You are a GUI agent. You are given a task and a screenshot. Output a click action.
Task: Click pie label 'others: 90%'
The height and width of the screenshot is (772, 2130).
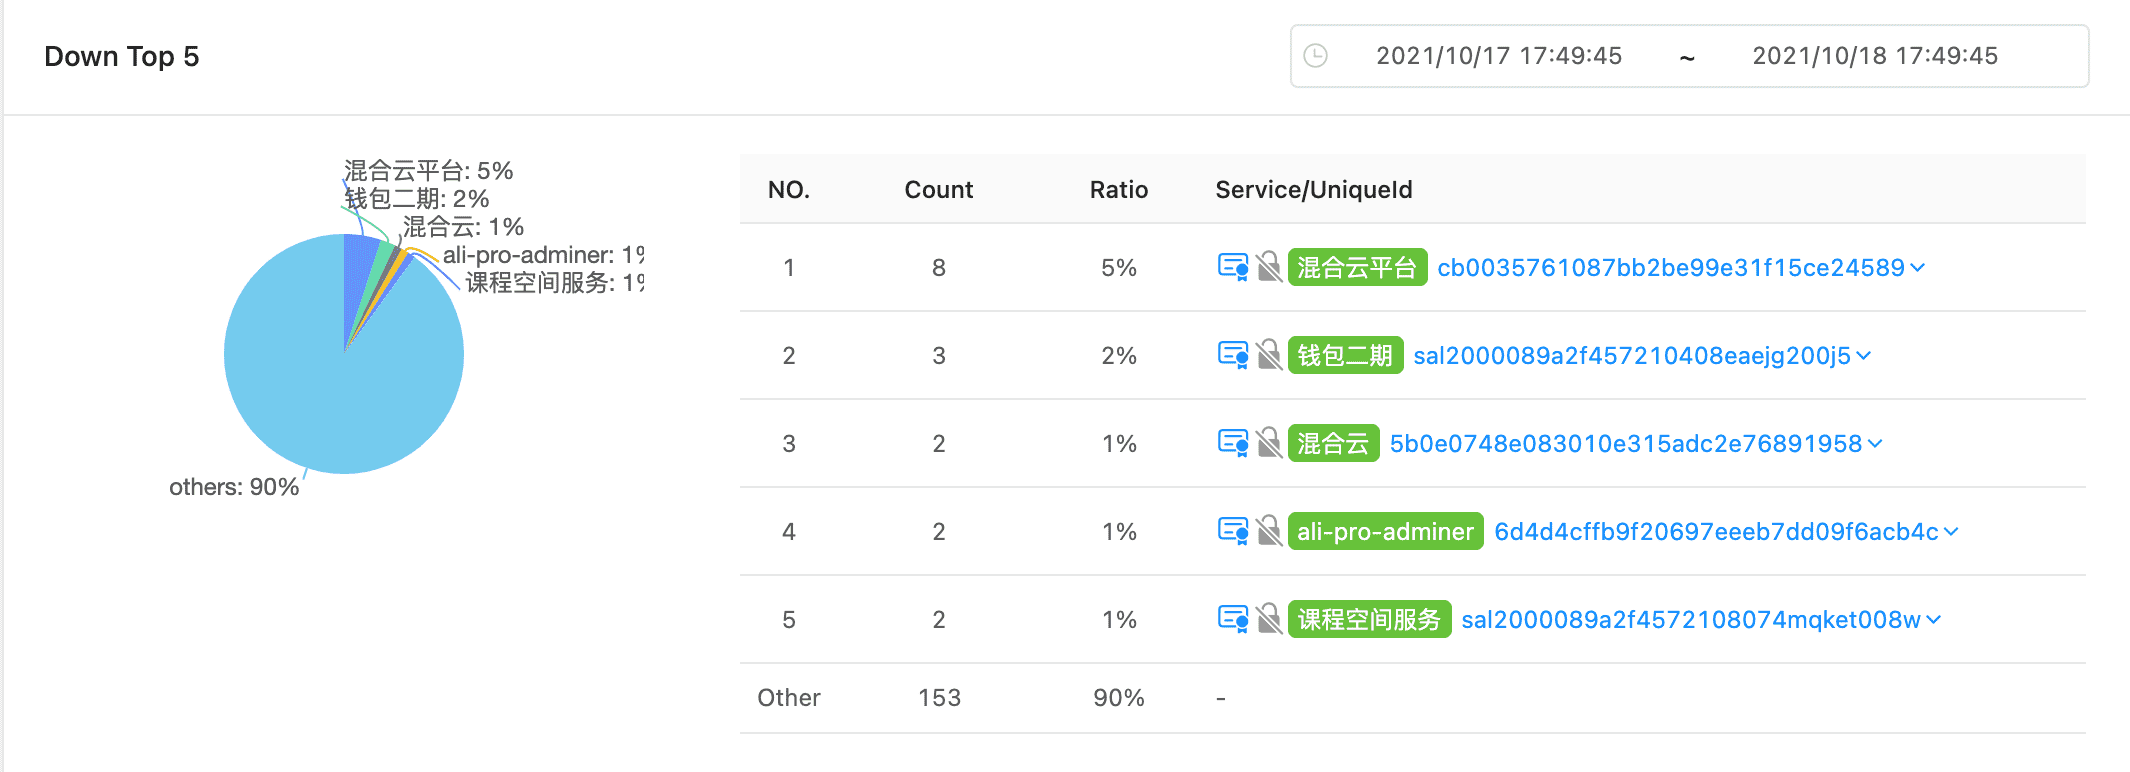(234, 487)
